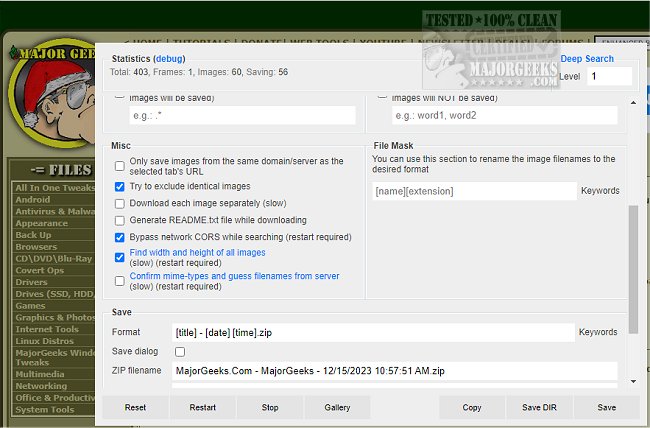This screenshot has width=650, height=428.
Task: Click the options panel scrollbar thumb
Action: 633,269
